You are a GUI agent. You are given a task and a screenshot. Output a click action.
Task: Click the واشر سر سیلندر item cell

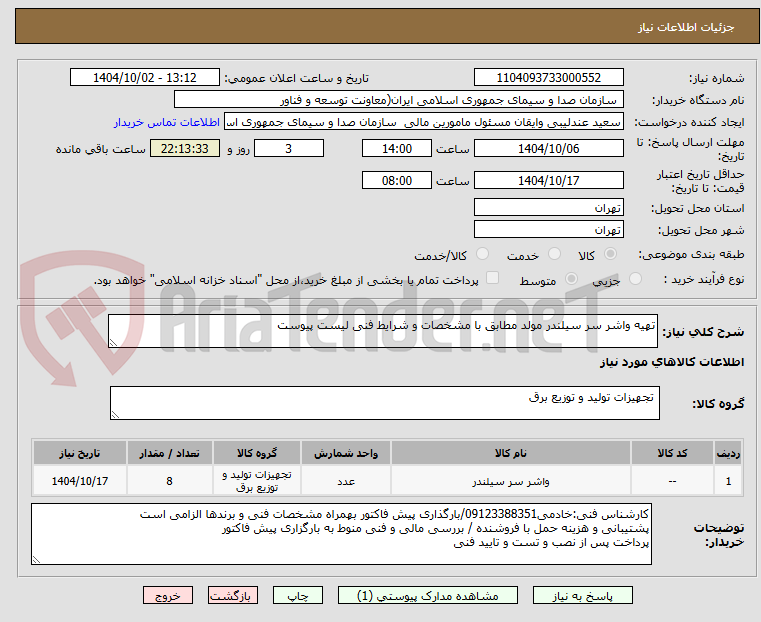(x=511, y=481)
